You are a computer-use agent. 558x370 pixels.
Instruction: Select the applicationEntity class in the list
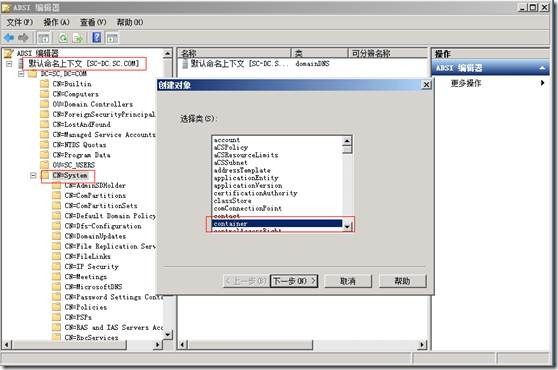(x=277, y=178)
